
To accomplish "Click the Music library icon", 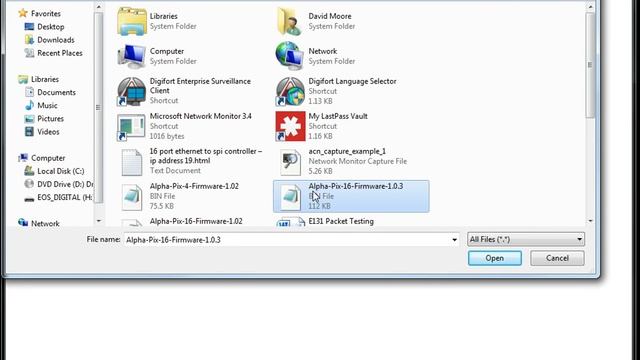I will pyautogui.click(x=29, y=105).
